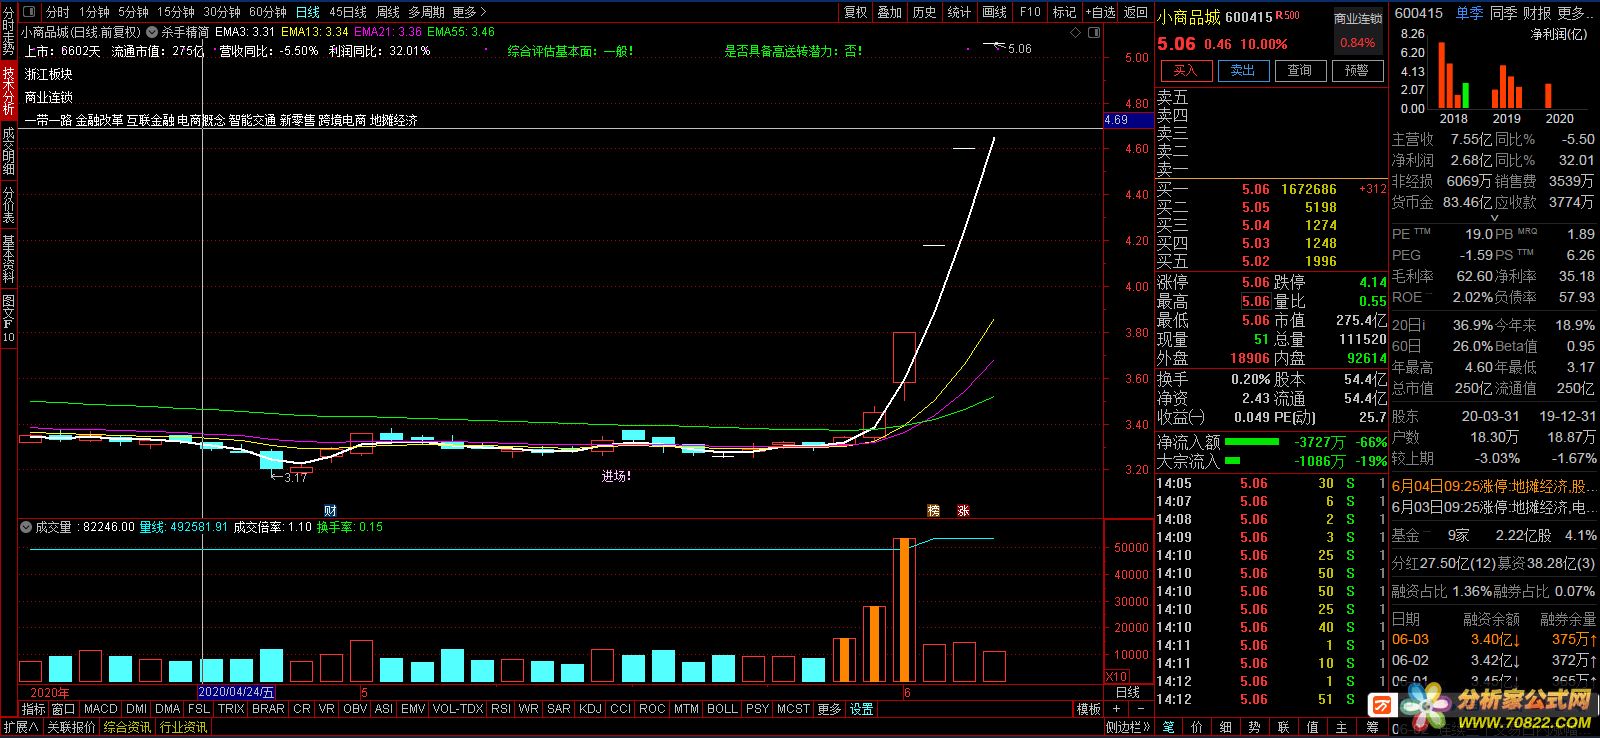Click the 涨 marker above the volume pane
1600x738 pixels.
tap(963, 510)
